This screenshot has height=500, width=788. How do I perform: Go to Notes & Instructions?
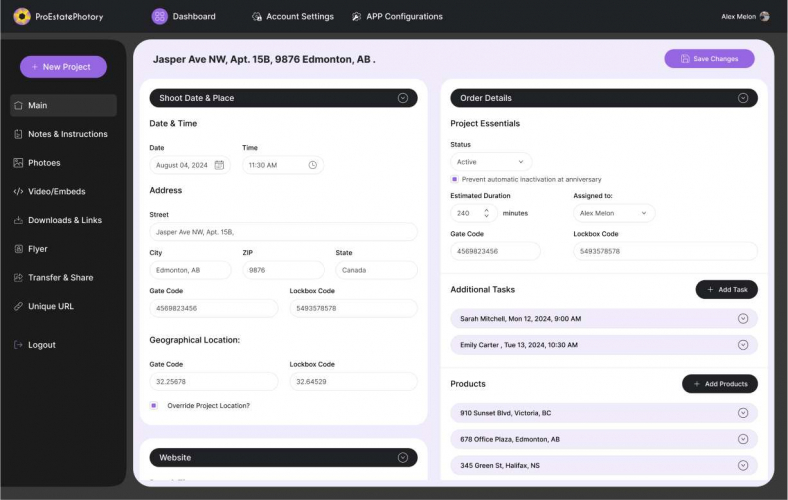click(63, 134)
